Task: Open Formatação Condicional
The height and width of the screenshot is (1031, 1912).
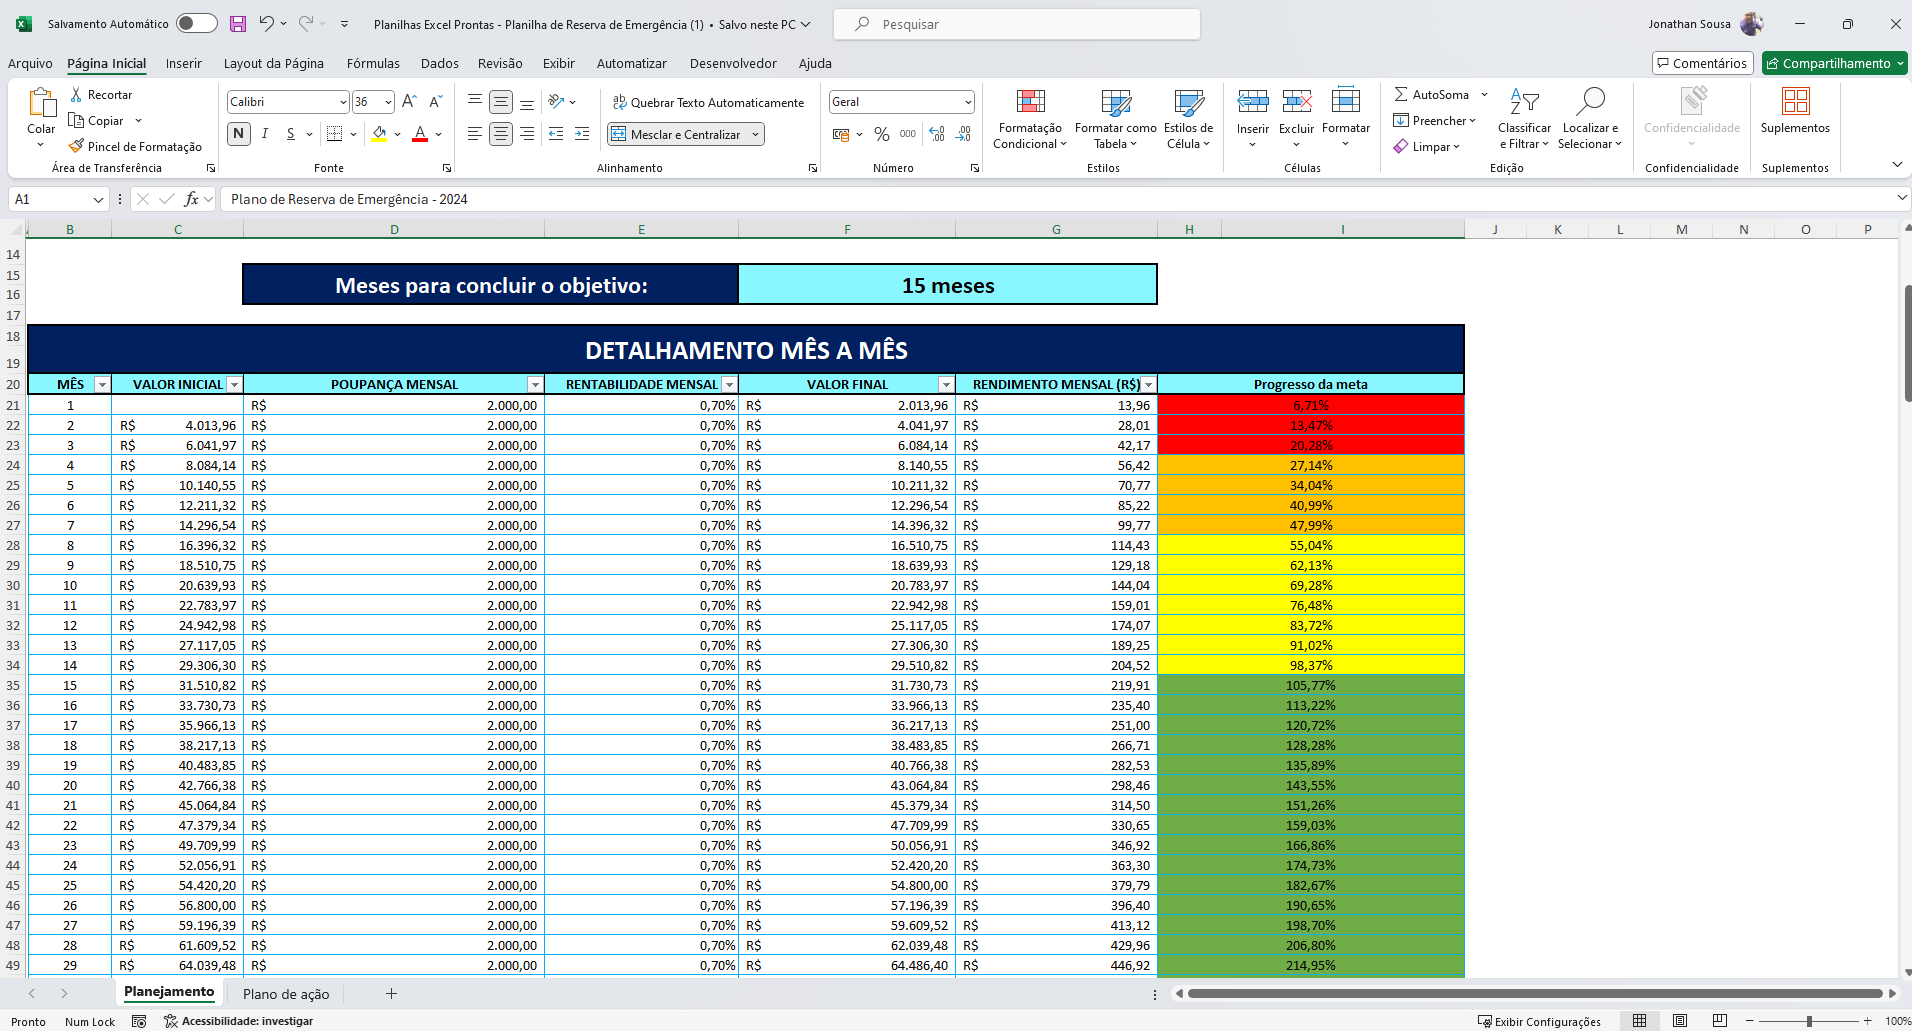Action: (1030, 120)
